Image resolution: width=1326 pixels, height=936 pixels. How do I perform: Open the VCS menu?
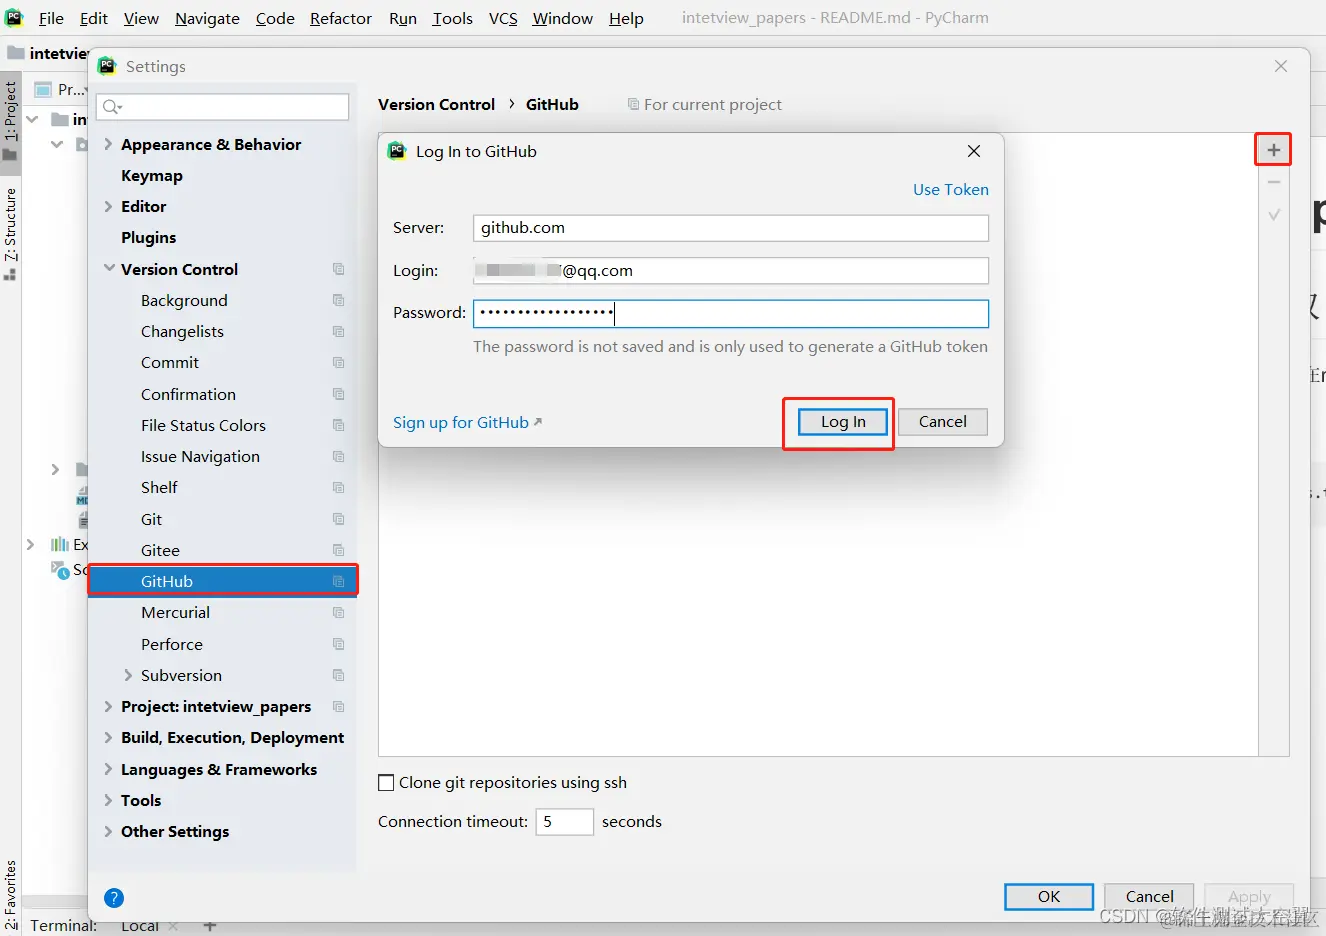click(503, 18)
